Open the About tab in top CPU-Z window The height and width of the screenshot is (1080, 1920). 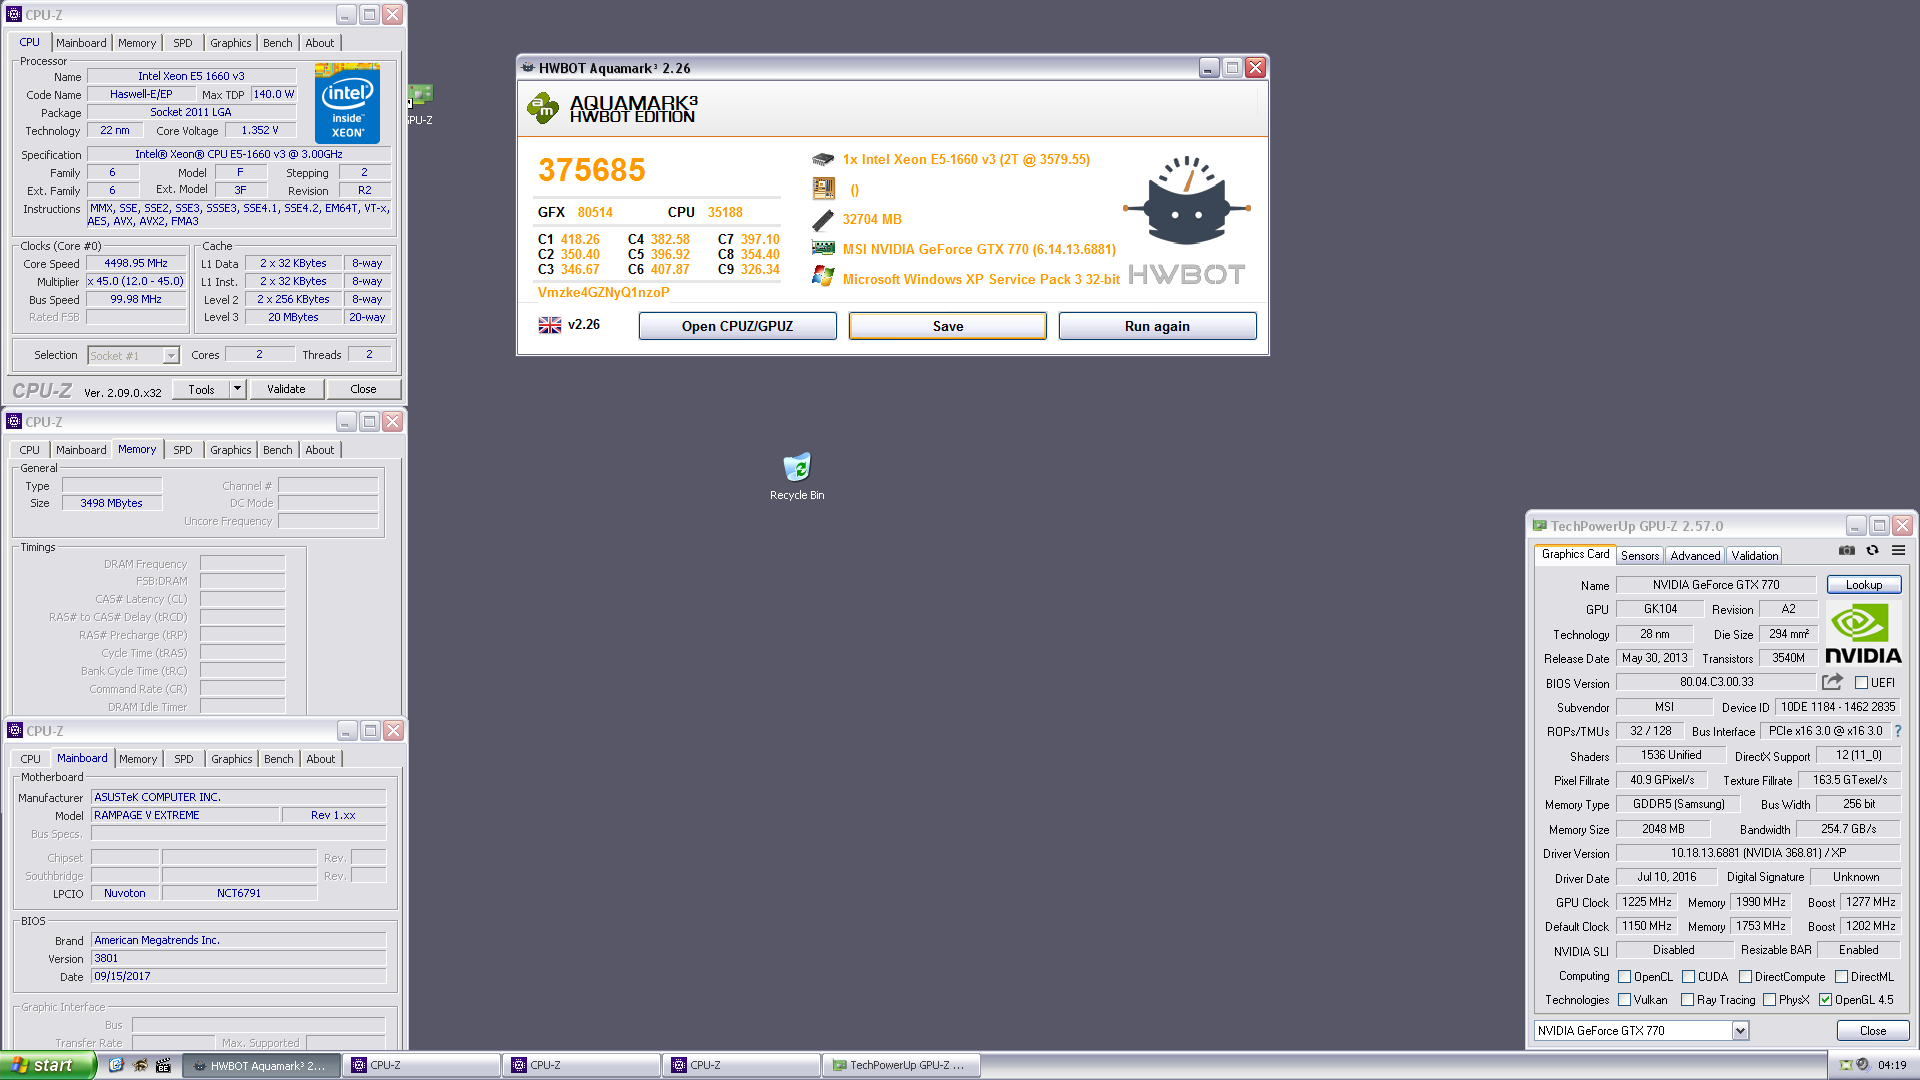point(320,43)
